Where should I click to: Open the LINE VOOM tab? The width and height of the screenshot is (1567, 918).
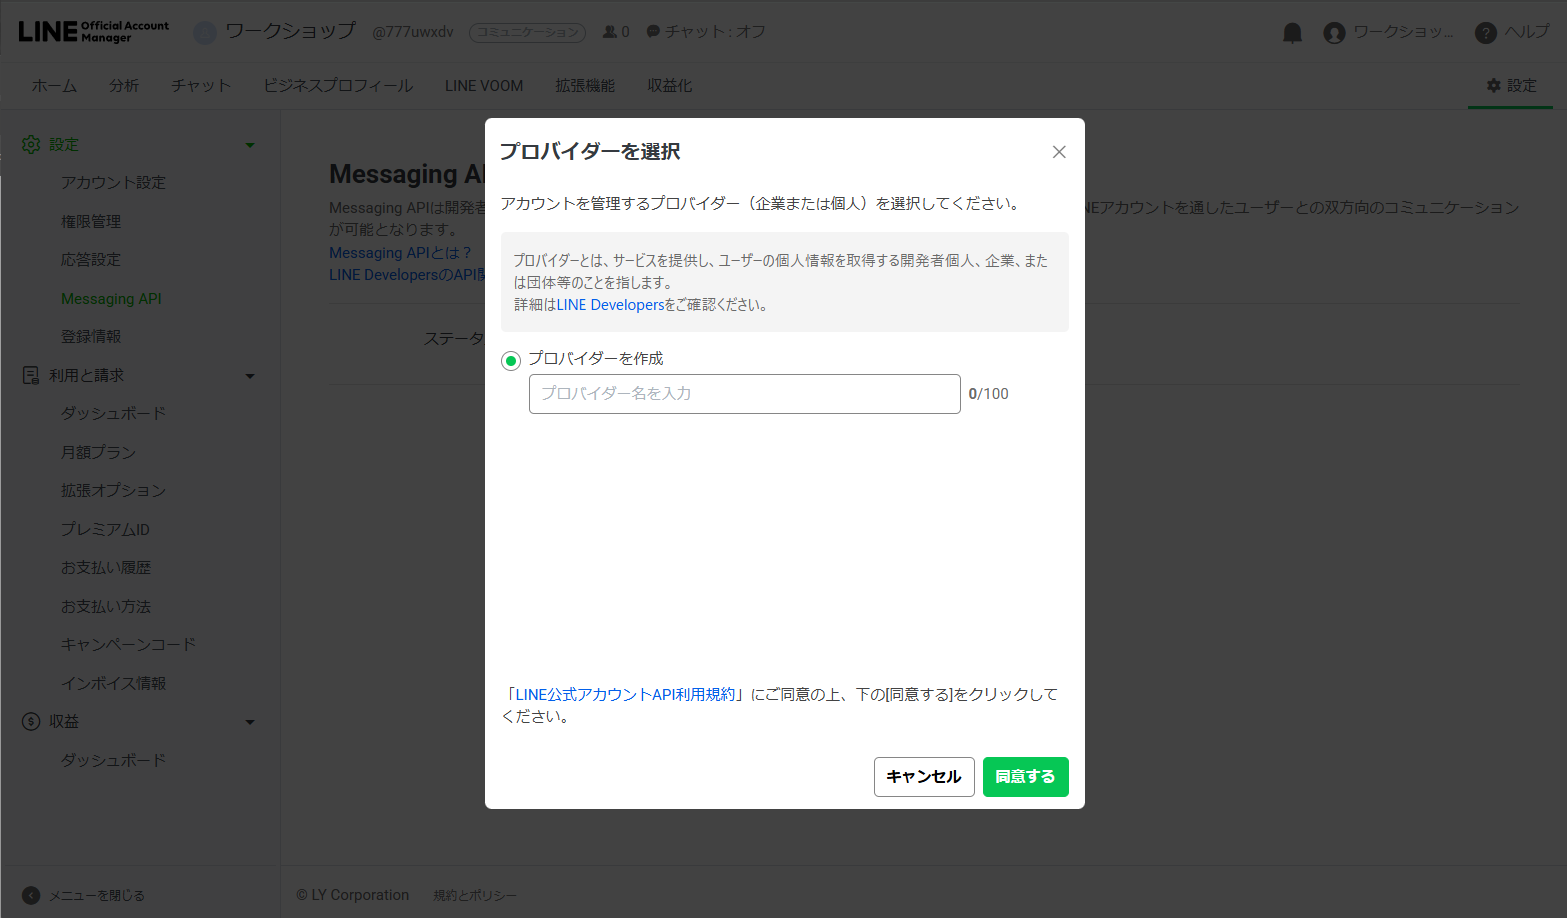click(x=483, y=85)
